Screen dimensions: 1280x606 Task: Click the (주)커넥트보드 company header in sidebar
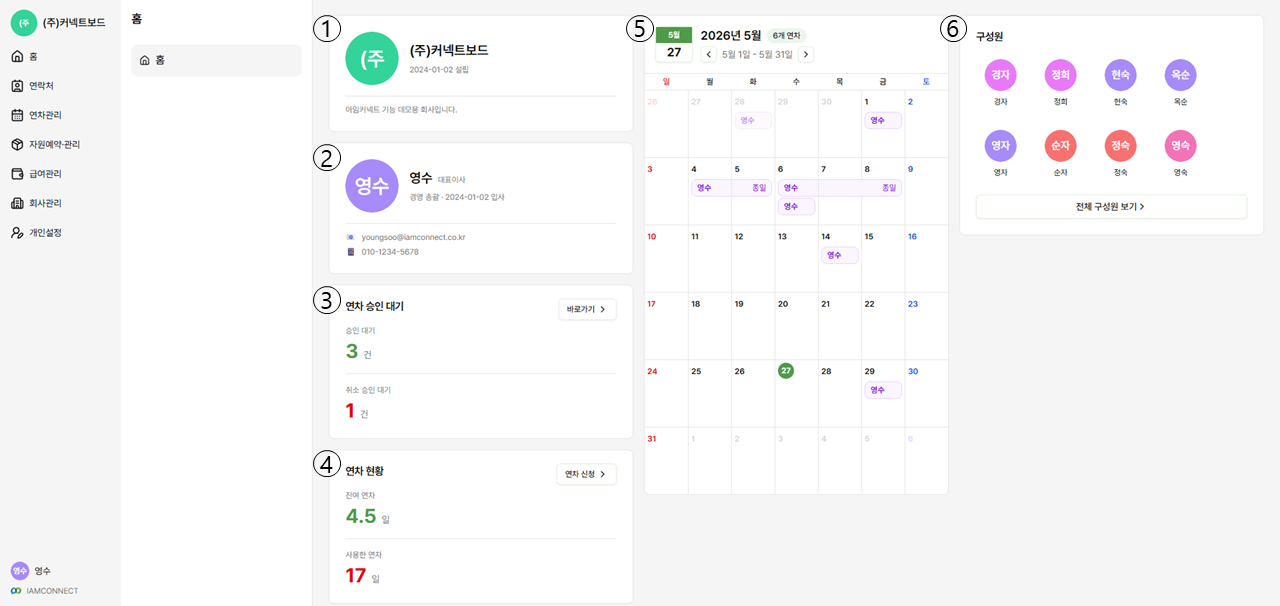click(x=59, y=22)
